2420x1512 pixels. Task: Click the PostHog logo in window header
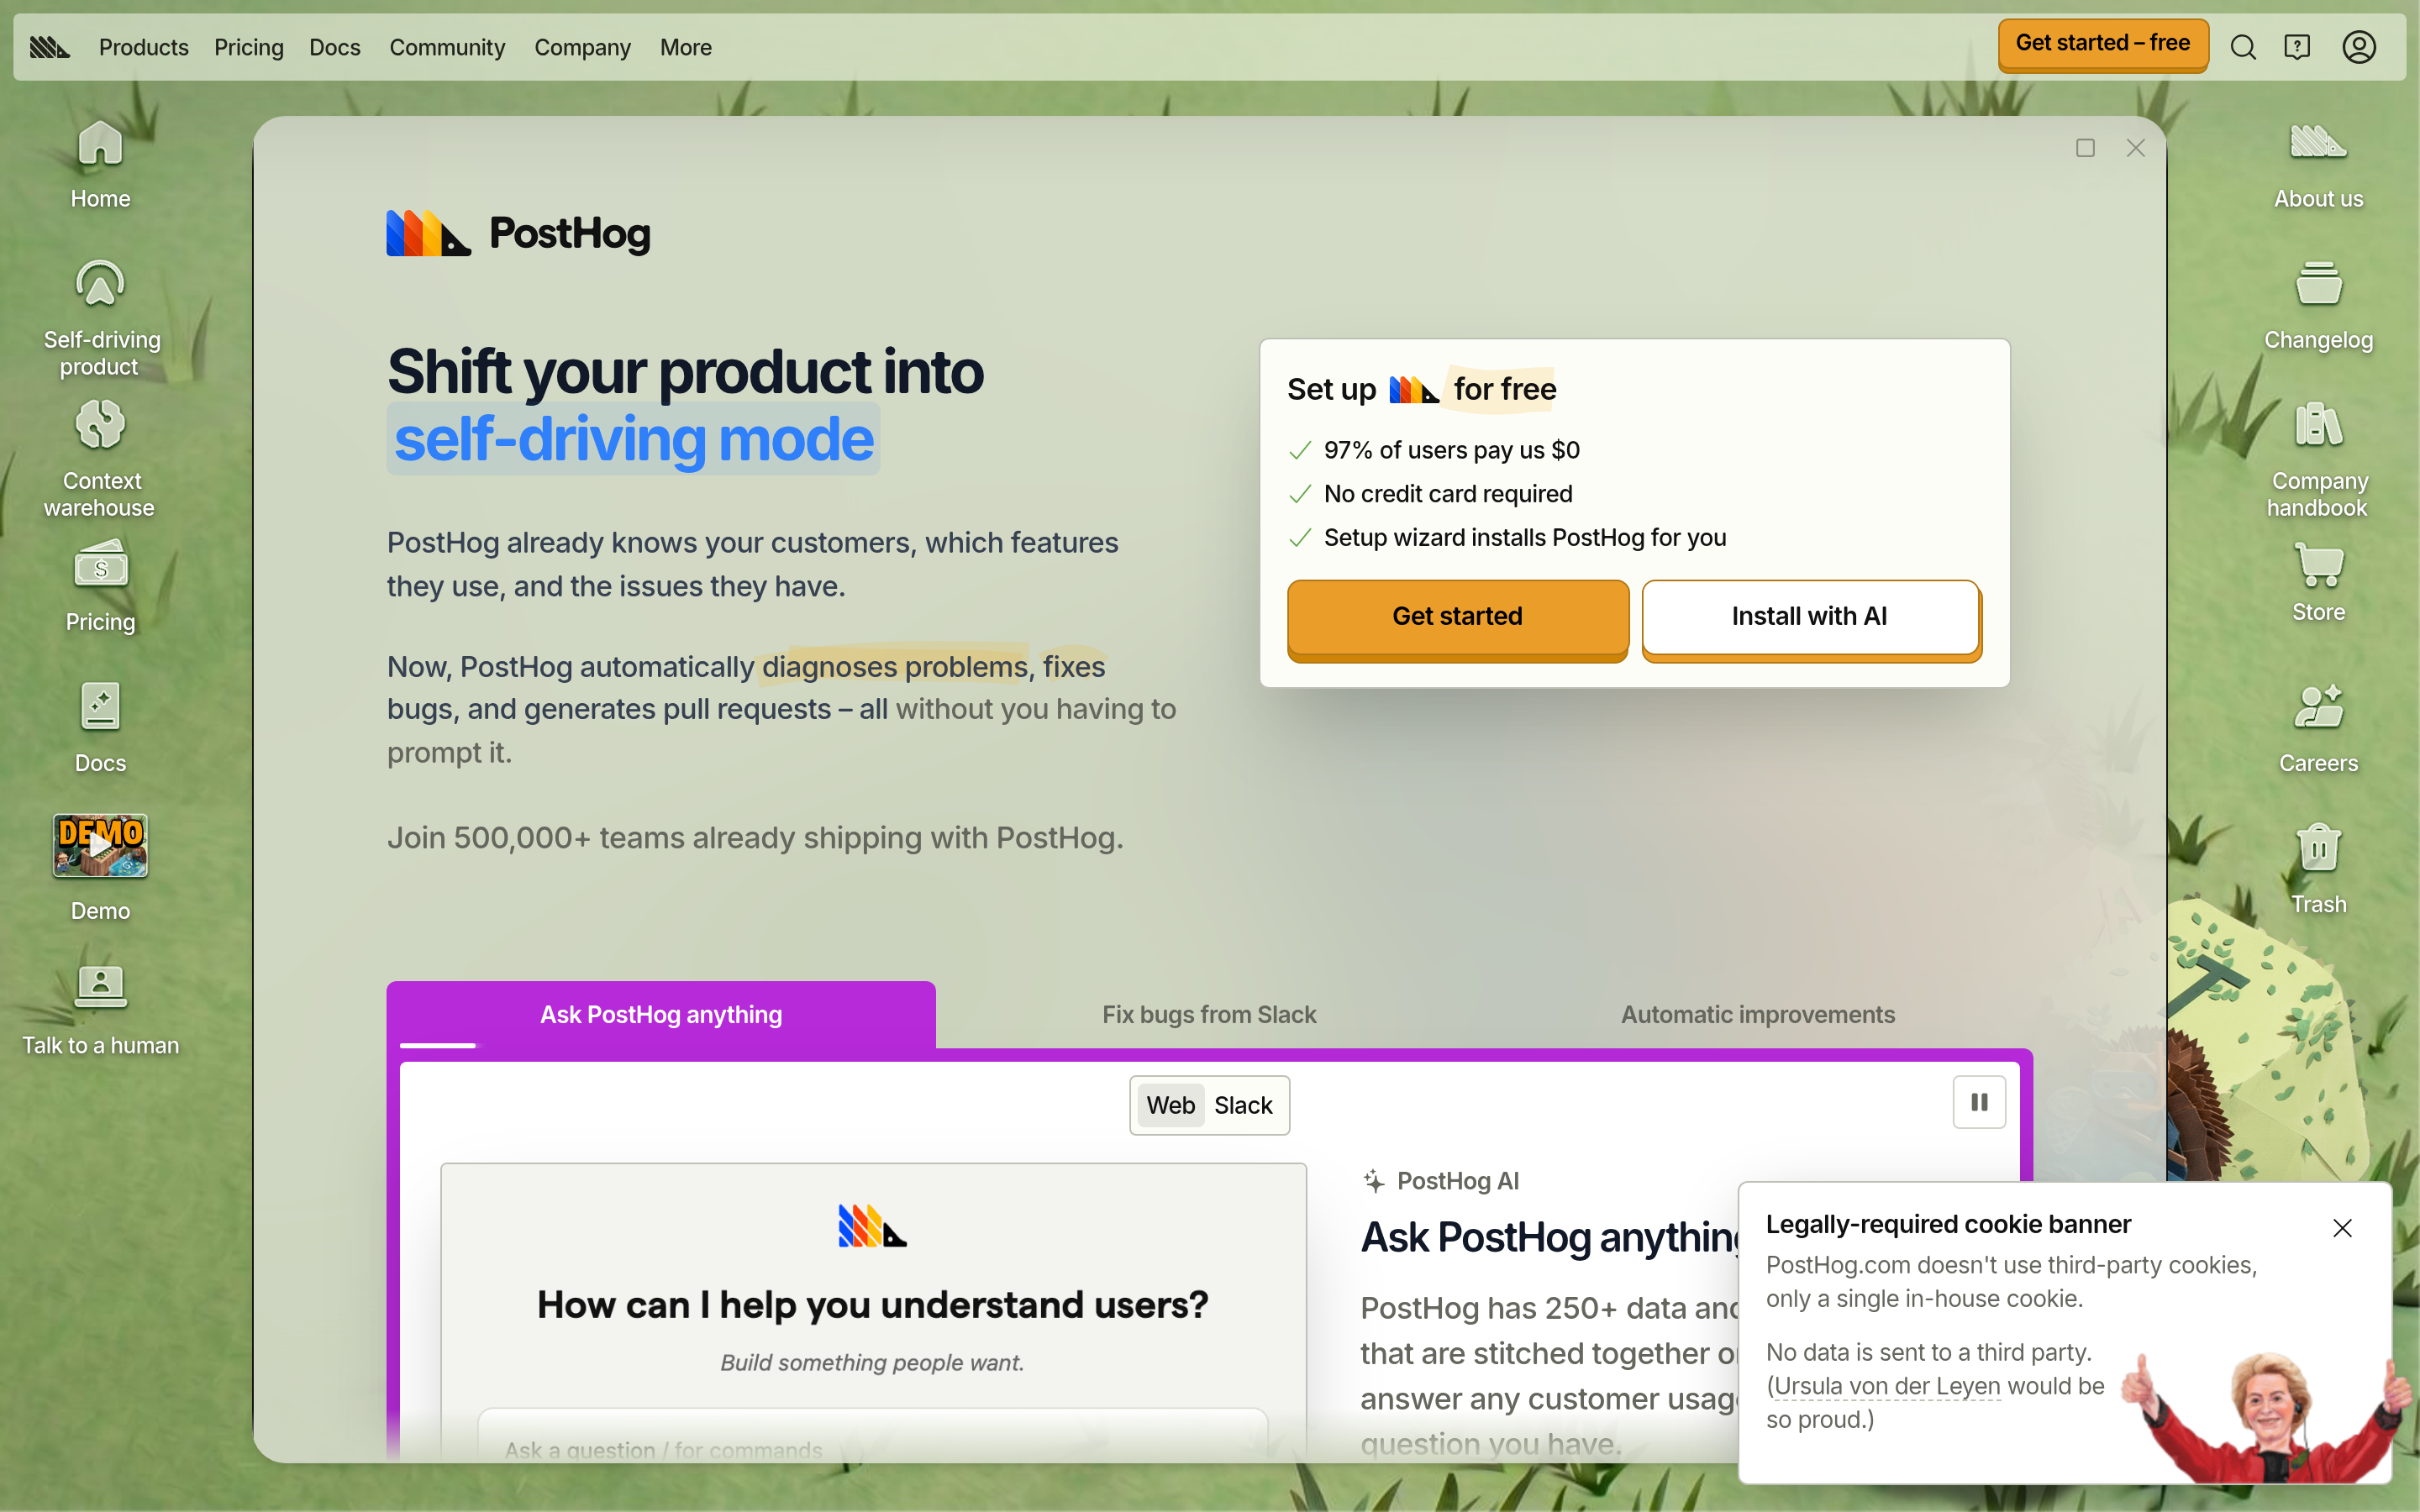click(519, 233)
